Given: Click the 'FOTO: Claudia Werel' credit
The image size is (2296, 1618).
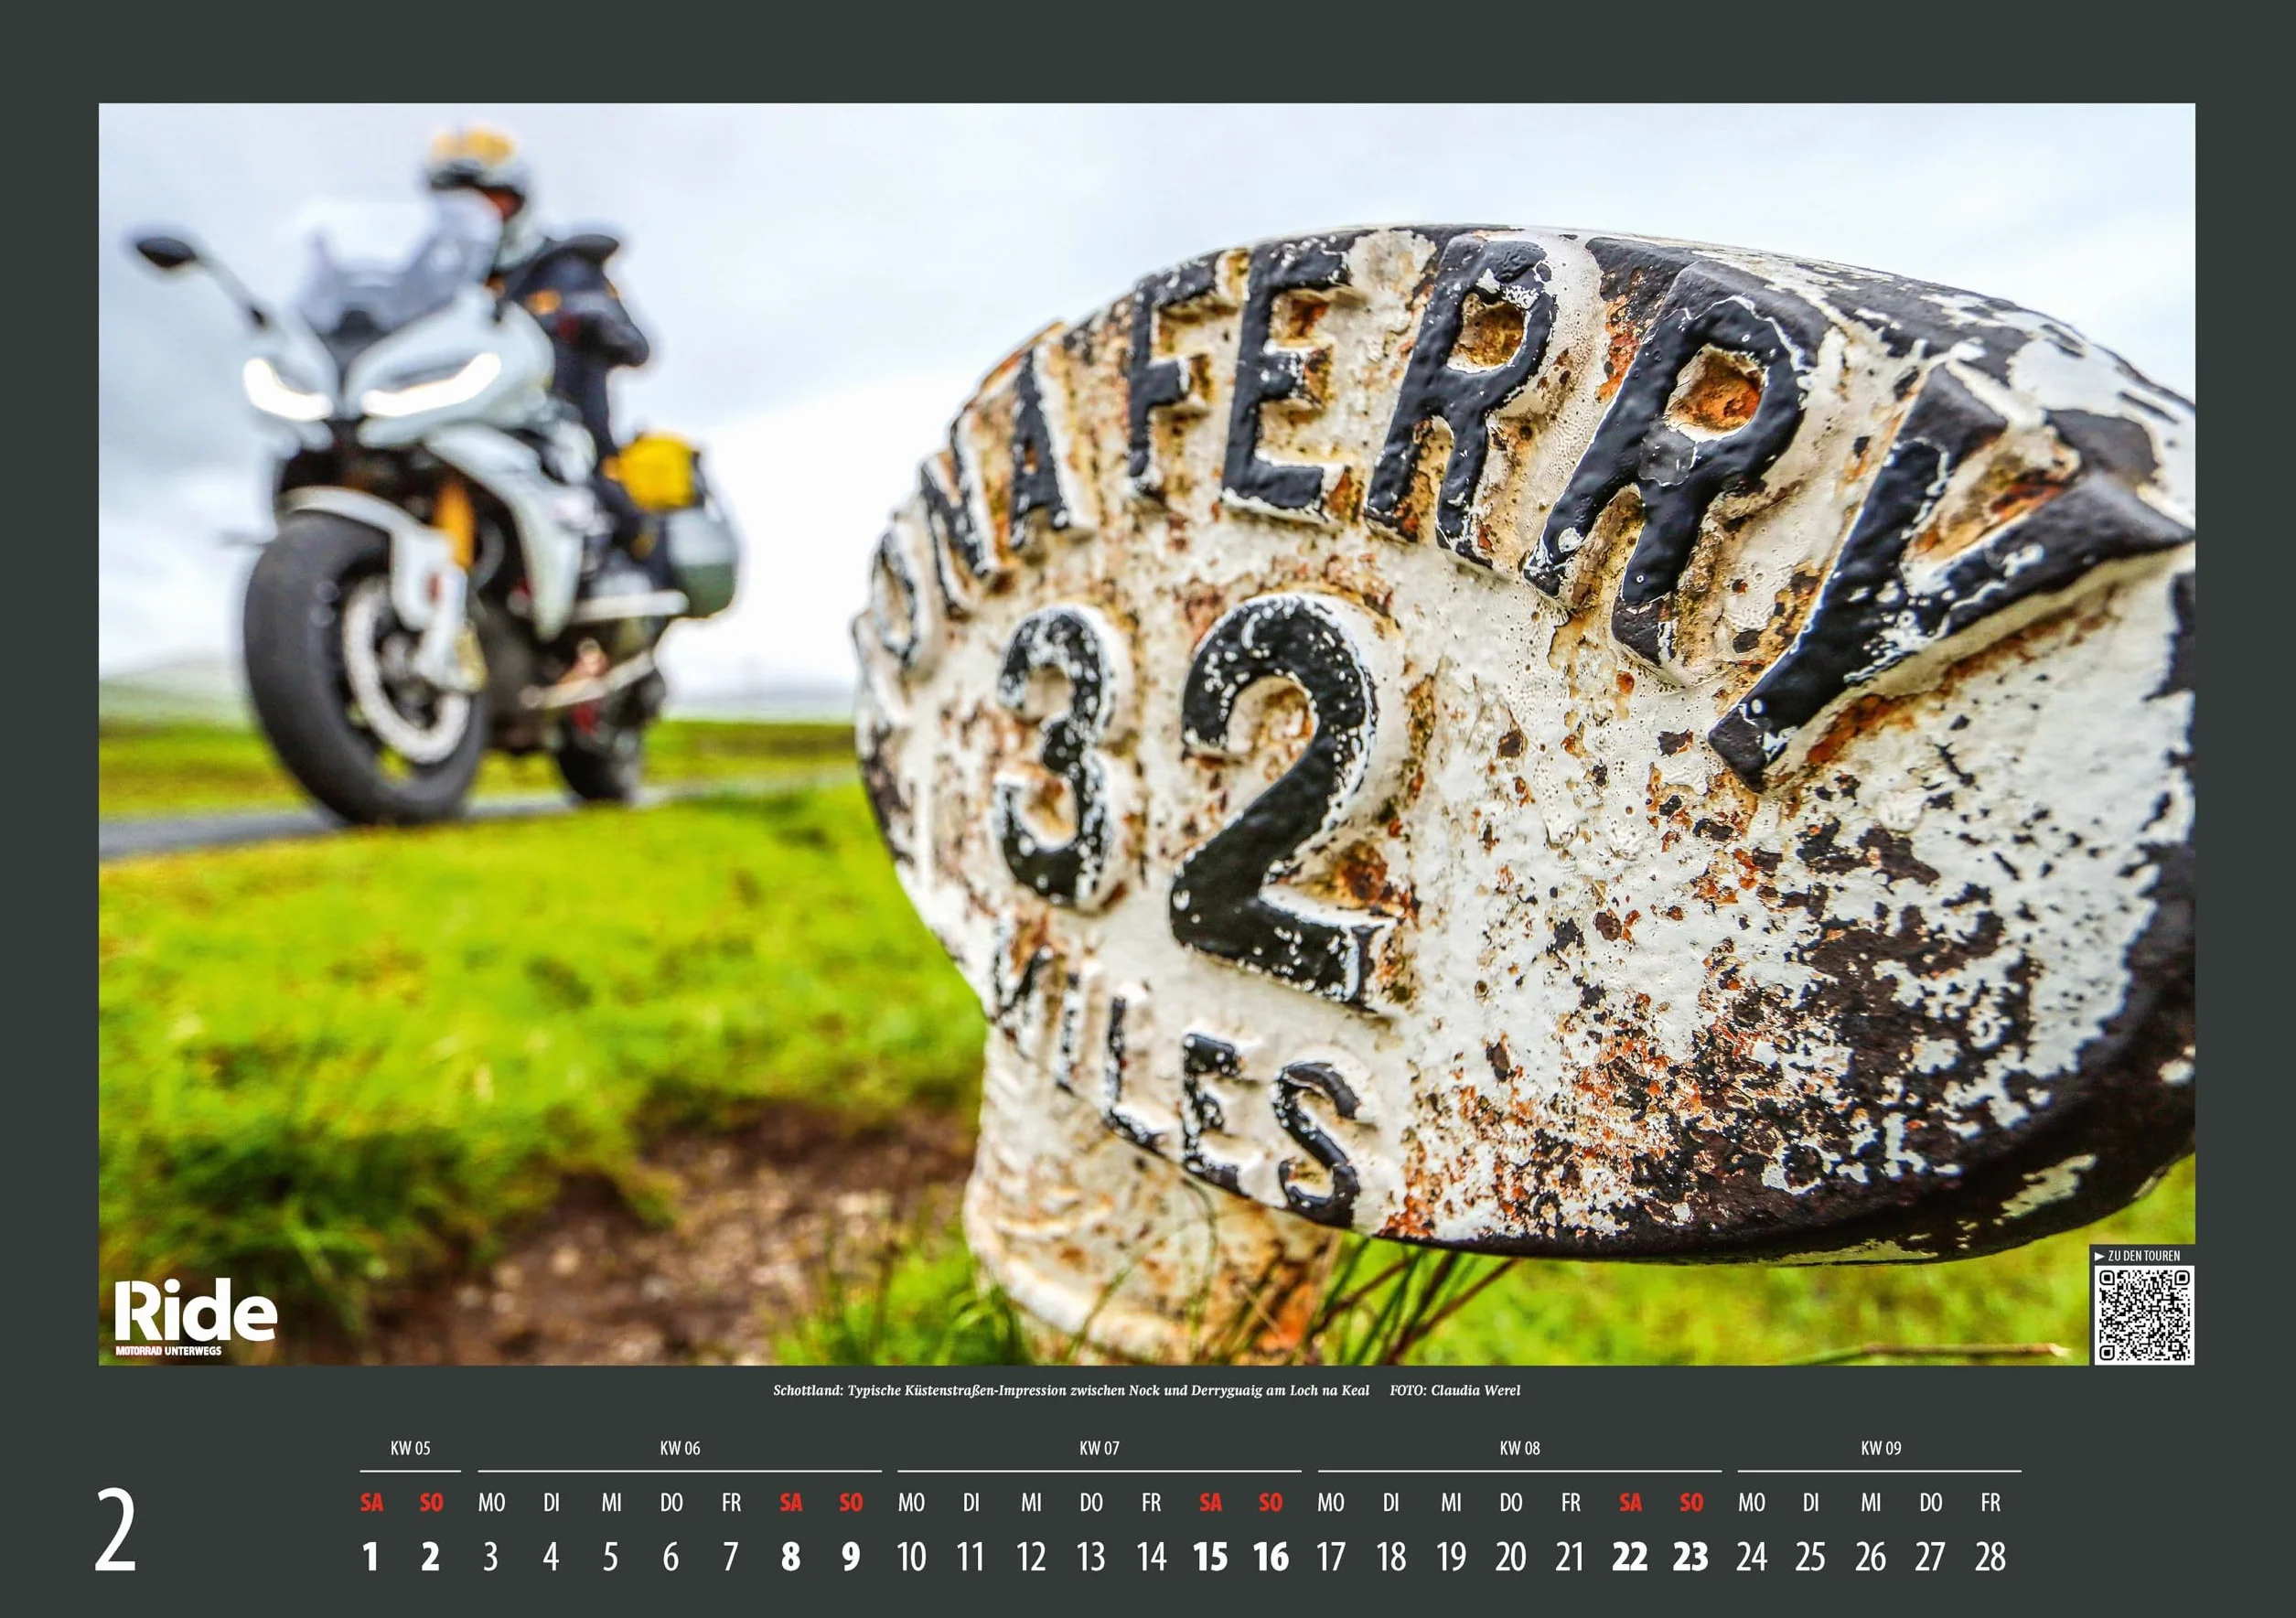Looking at the screenshot, I should pyautogui.click(x=1455, y=1391).
